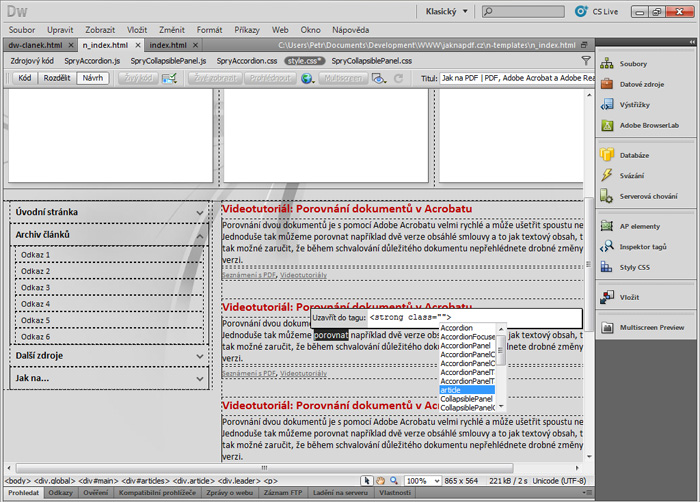Open the Příkazy menu
700x502 pixels.
tap(247, 30)
